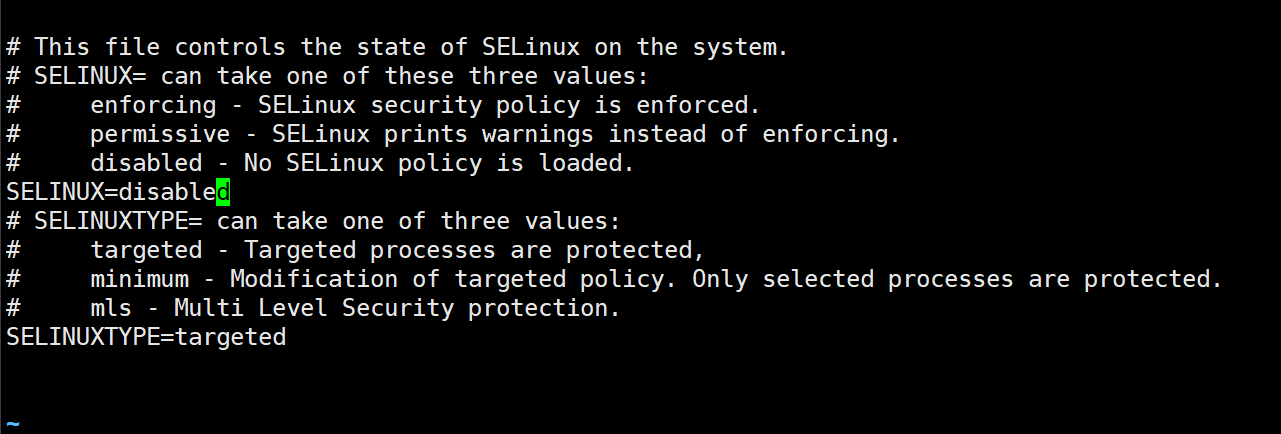Click the 'minimum' option comment line
Screen dimensions: 1281x434
[x=614, y=279]
